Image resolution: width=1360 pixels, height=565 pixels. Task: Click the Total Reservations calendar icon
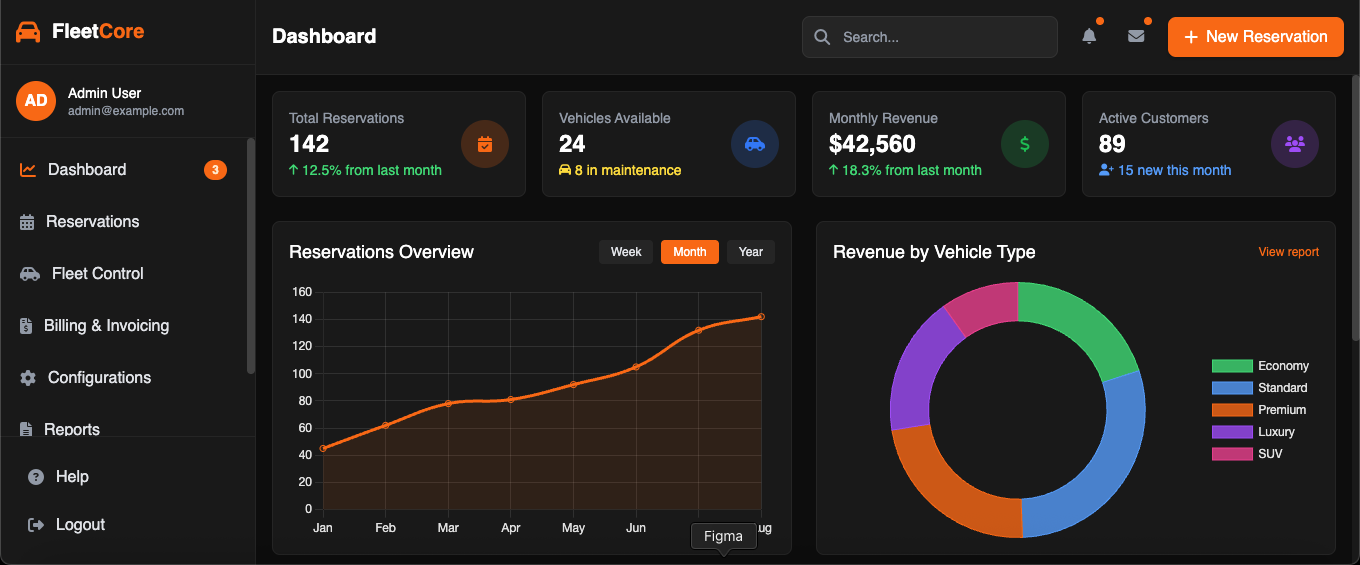coord(485,144)
